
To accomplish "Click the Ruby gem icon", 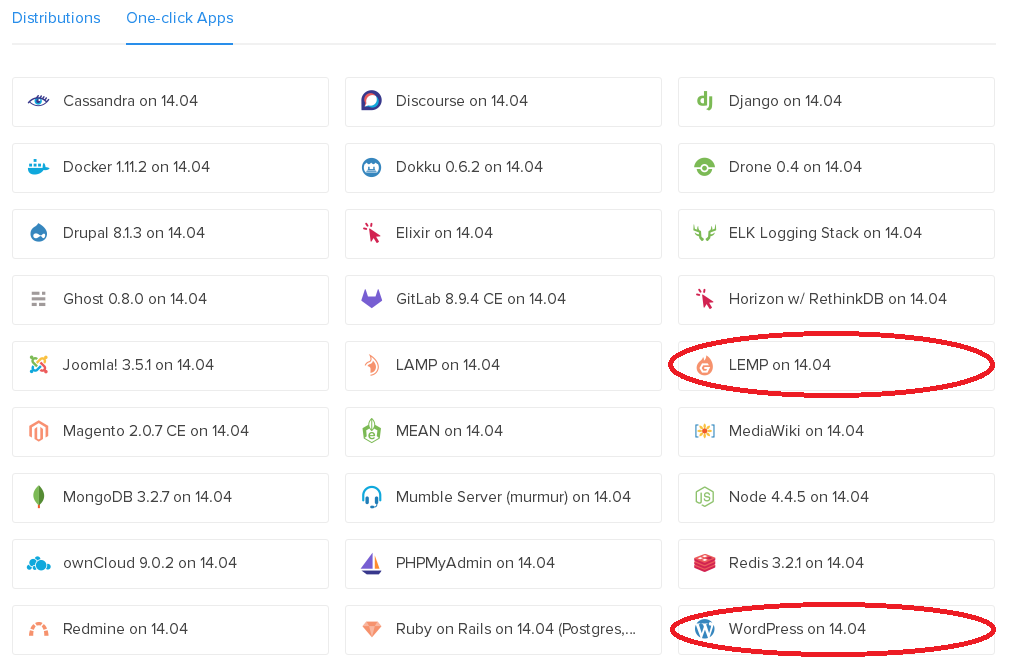I will (x=371, y=629).
